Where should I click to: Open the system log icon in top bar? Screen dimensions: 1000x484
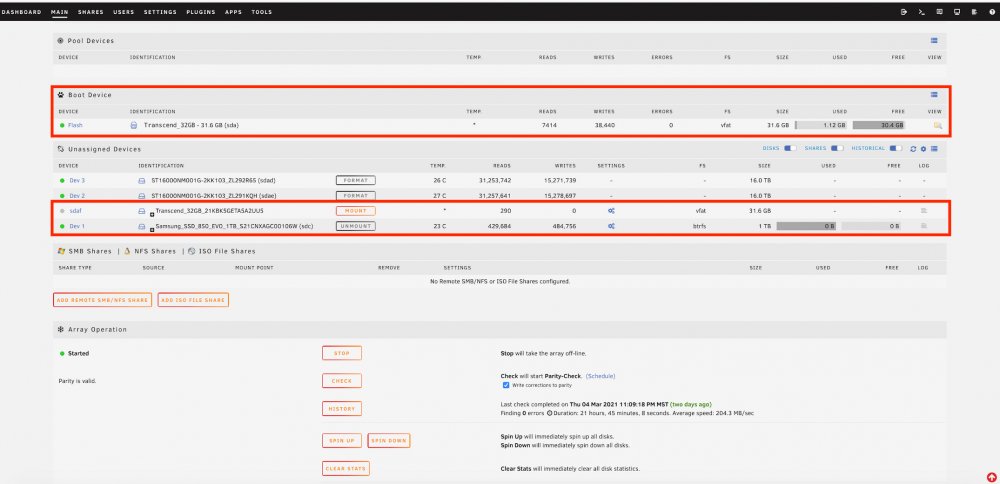[x=974, y=11]
